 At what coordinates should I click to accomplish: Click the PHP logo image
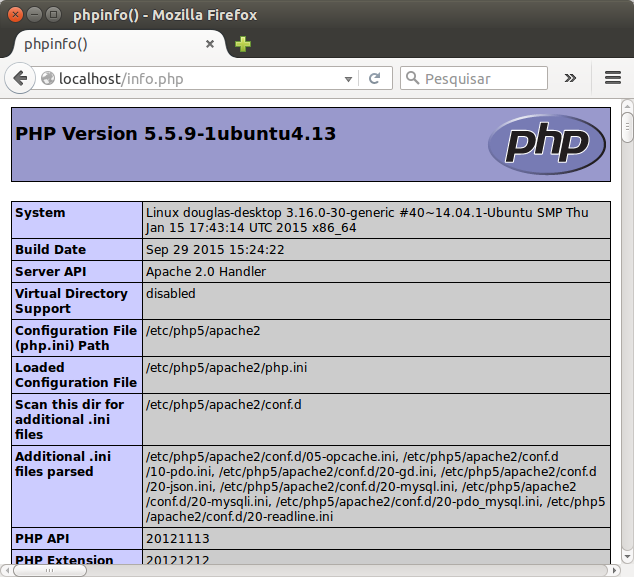(x=546, y=144)
